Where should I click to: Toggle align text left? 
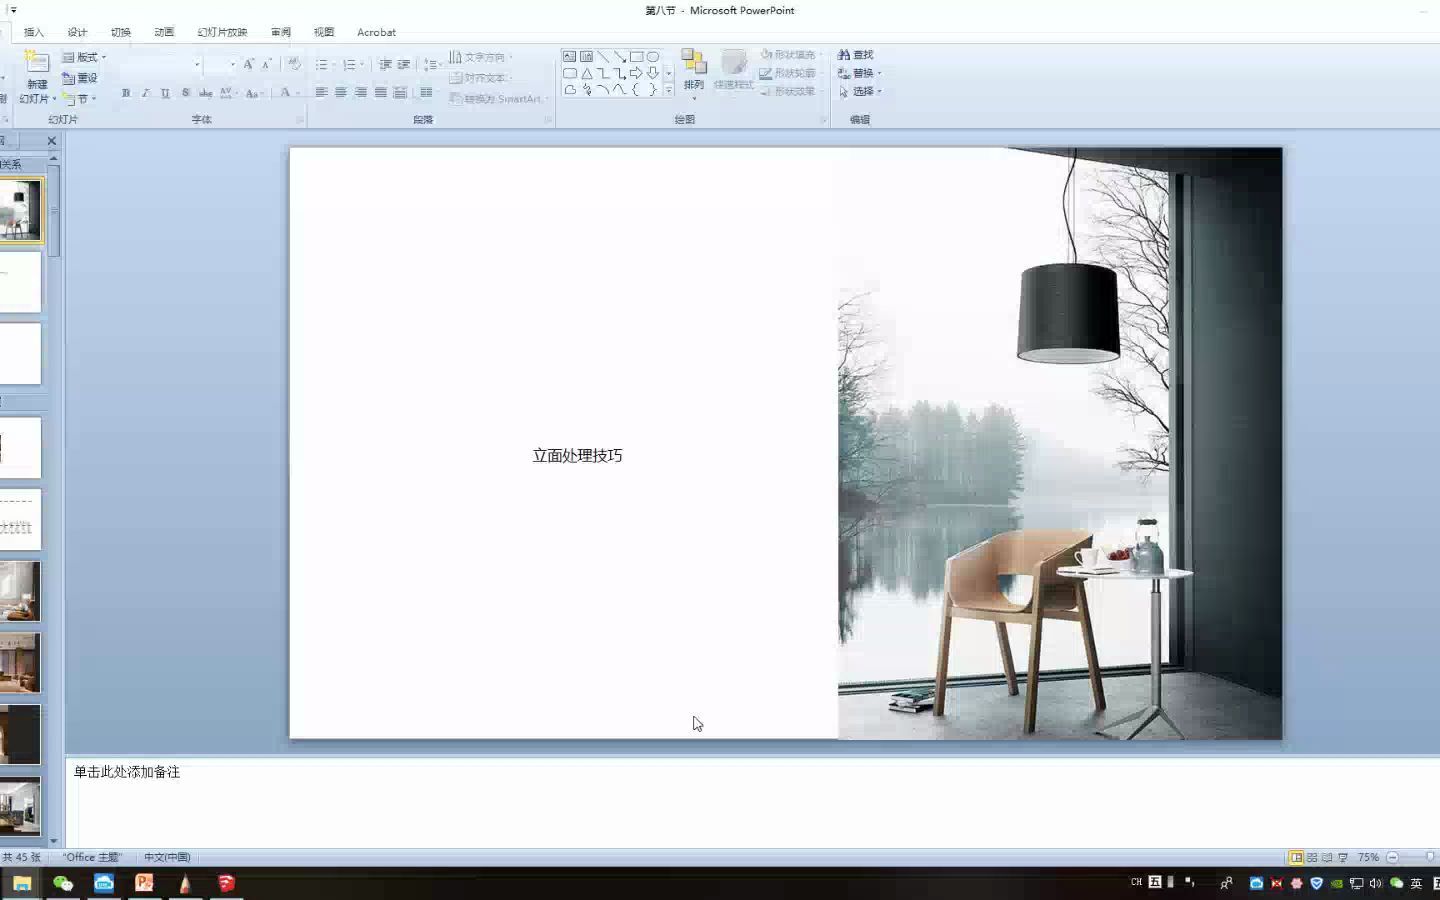tap(321, 92)
